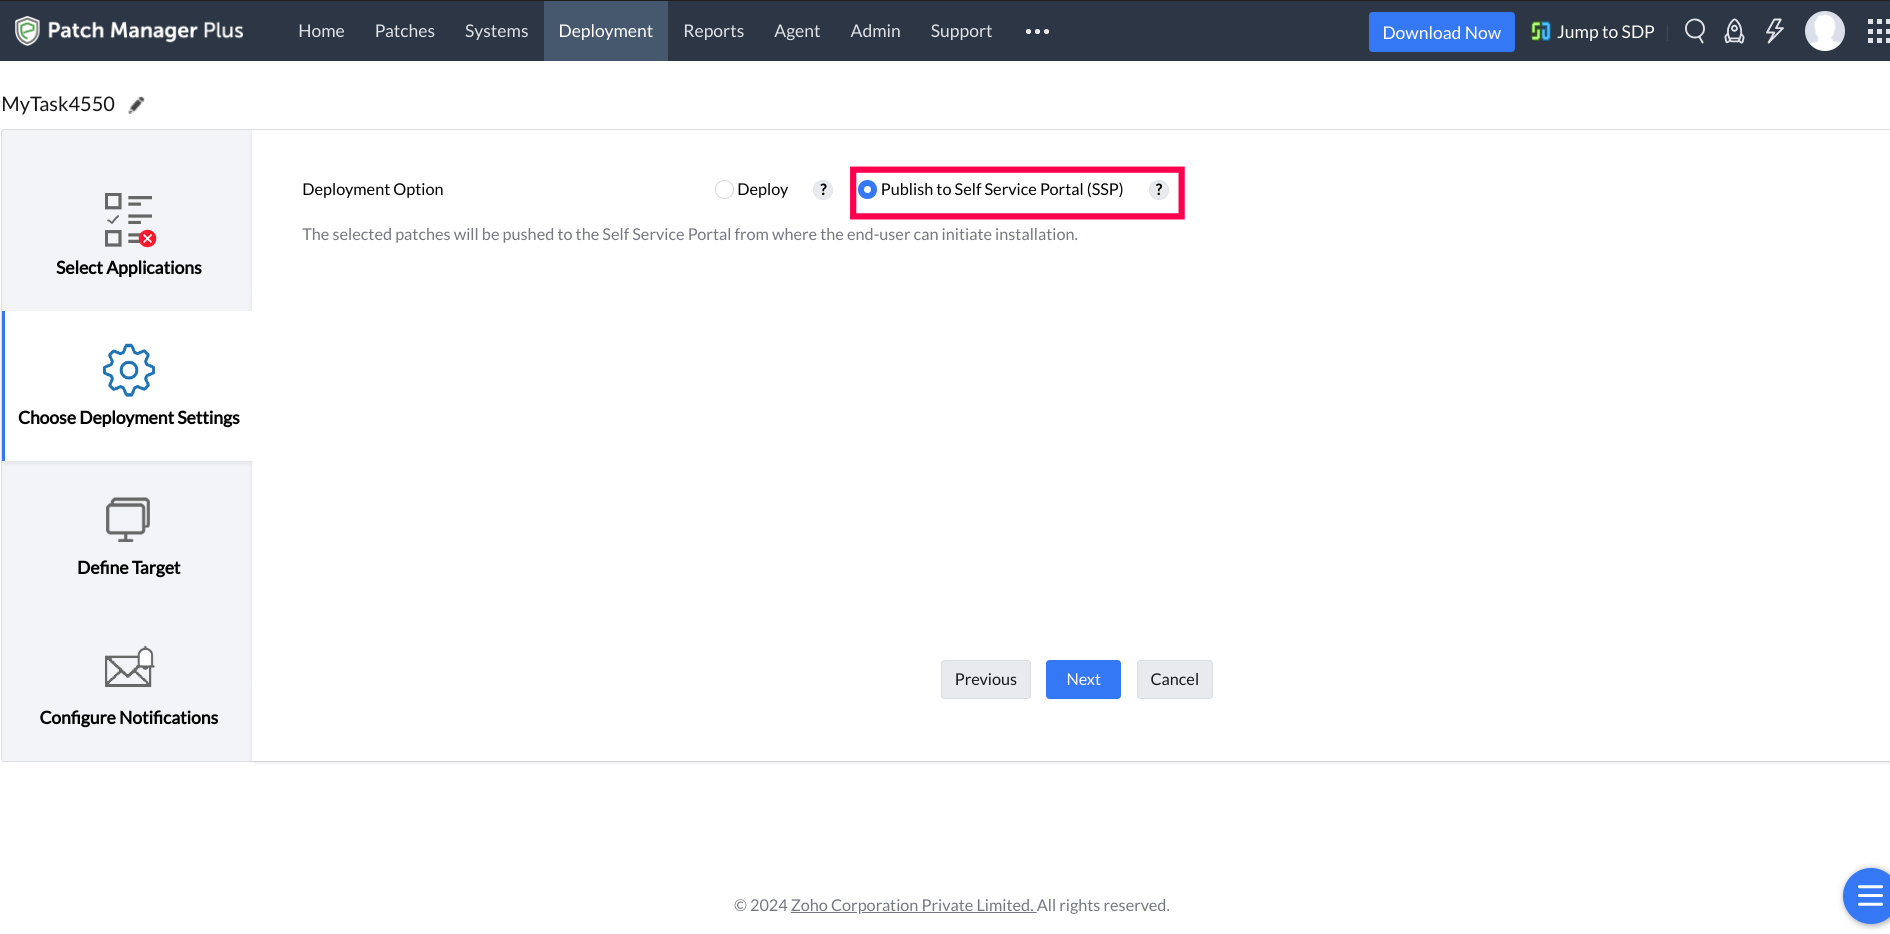This screenshot has width=1890, height=934.
Task: Click the selected patches description text
Action: (690, 235)
